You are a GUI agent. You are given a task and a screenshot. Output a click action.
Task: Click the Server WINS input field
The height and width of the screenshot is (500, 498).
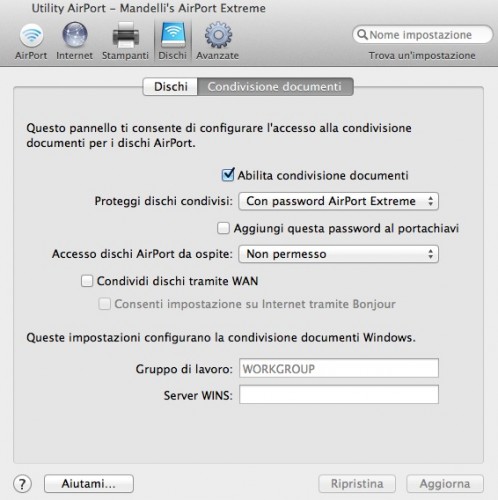click(x=339, y=395)
